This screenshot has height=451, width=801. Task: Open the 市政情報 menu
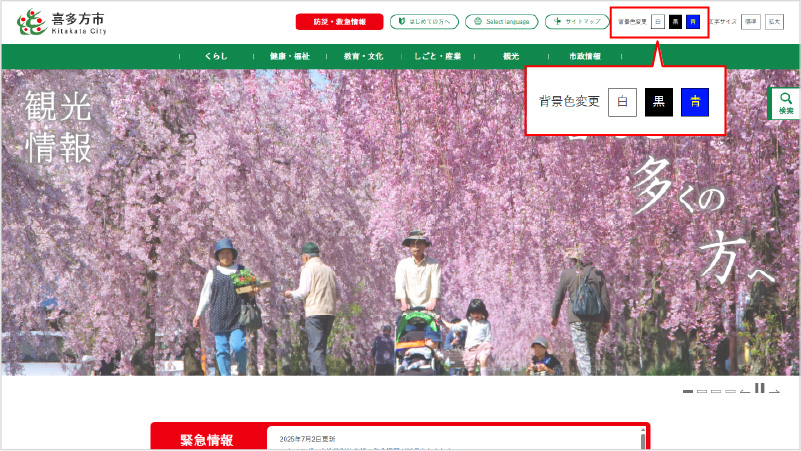[x=585, y=56]
